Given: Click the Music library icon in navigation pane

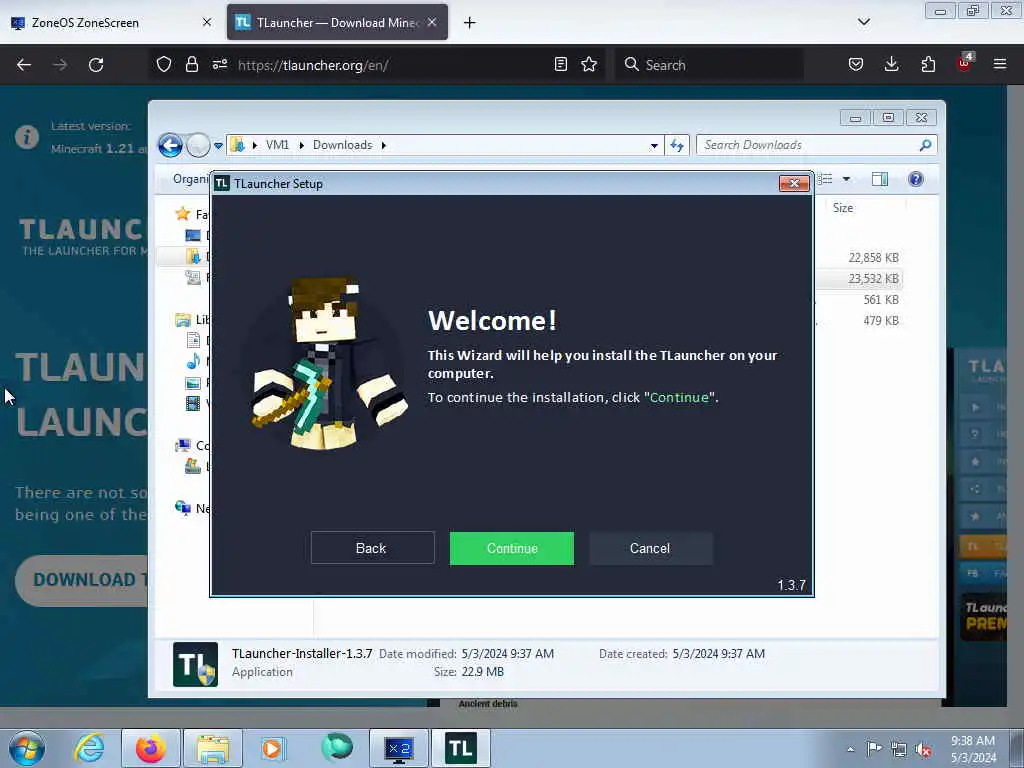Looking at the screenshot, I should (193, 361).
